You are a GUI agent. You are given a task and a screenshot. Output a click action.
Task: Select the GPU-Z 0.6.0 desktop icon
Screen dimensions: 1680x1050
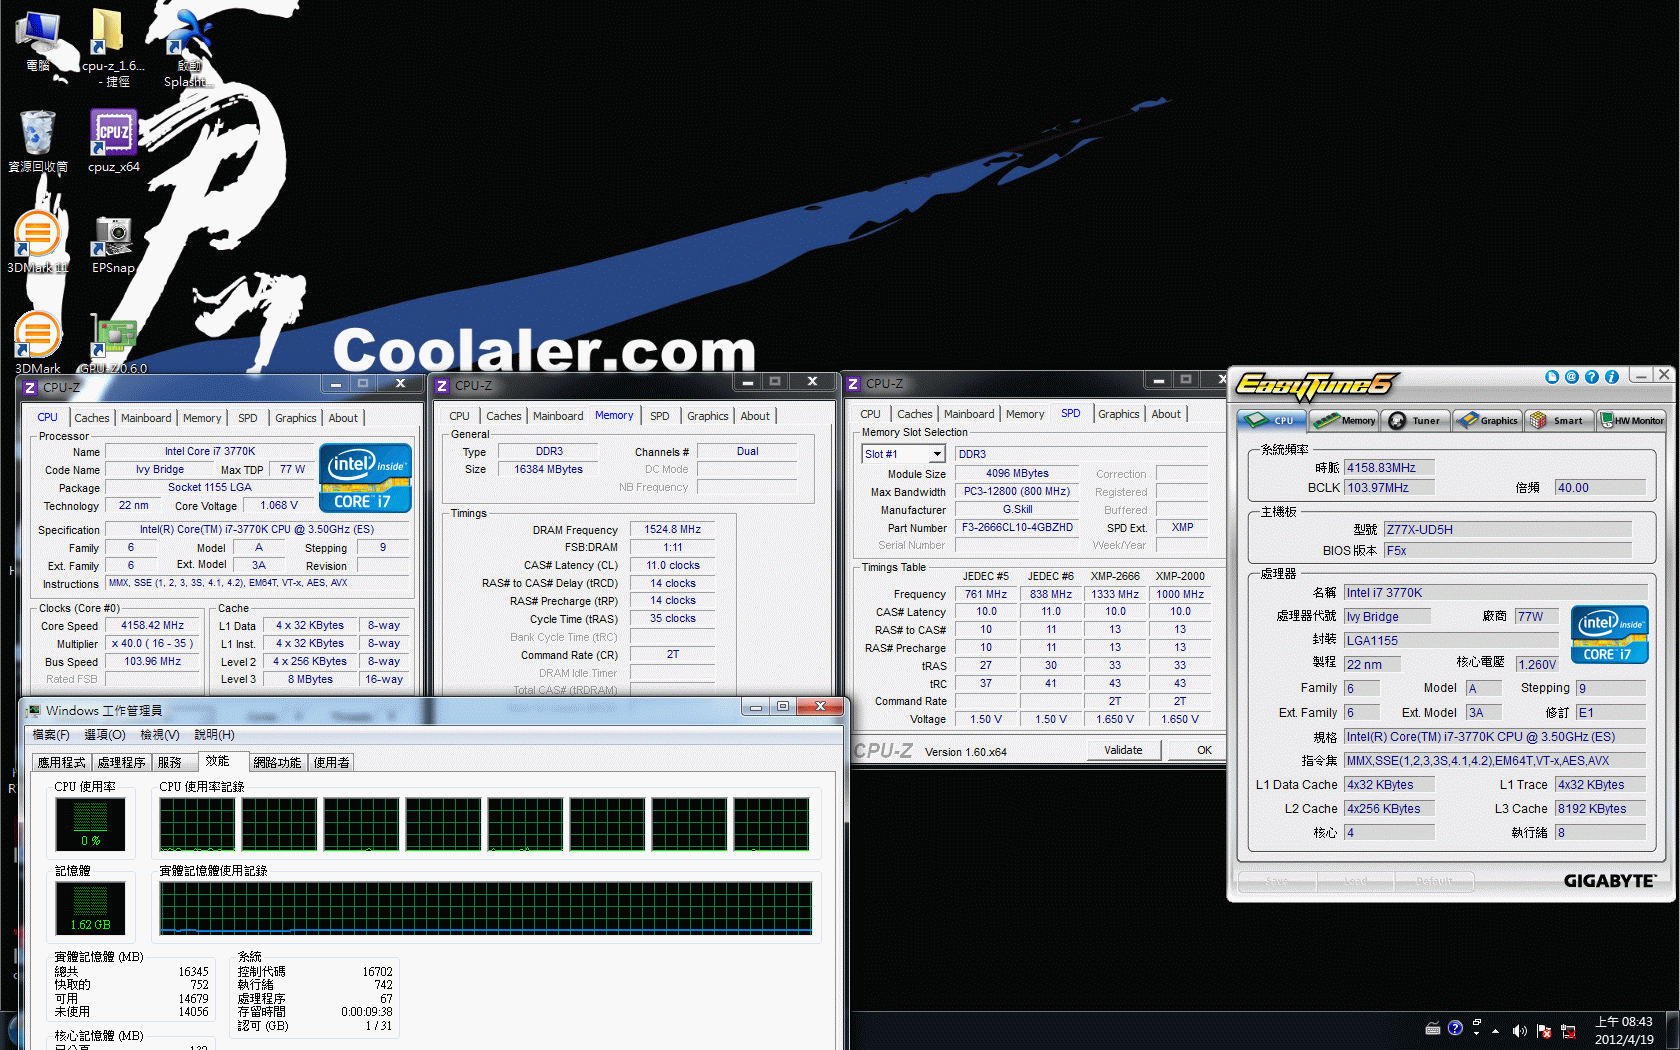point(113,345)
